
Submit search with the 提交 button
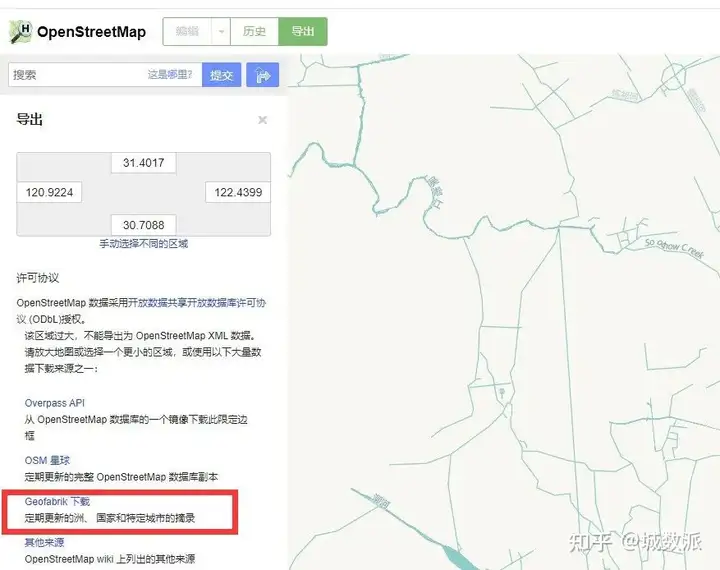click(x=221, y=75)
